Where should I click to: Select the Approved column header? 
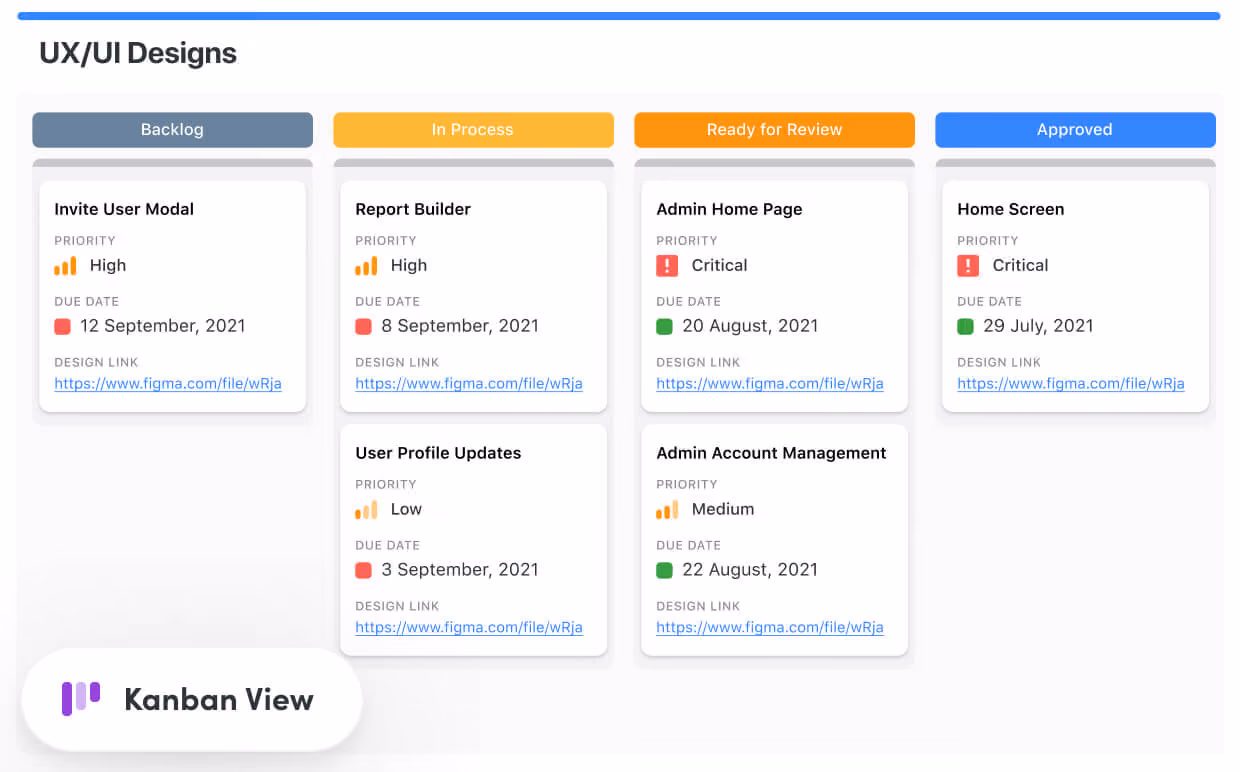pos(1075,130)
